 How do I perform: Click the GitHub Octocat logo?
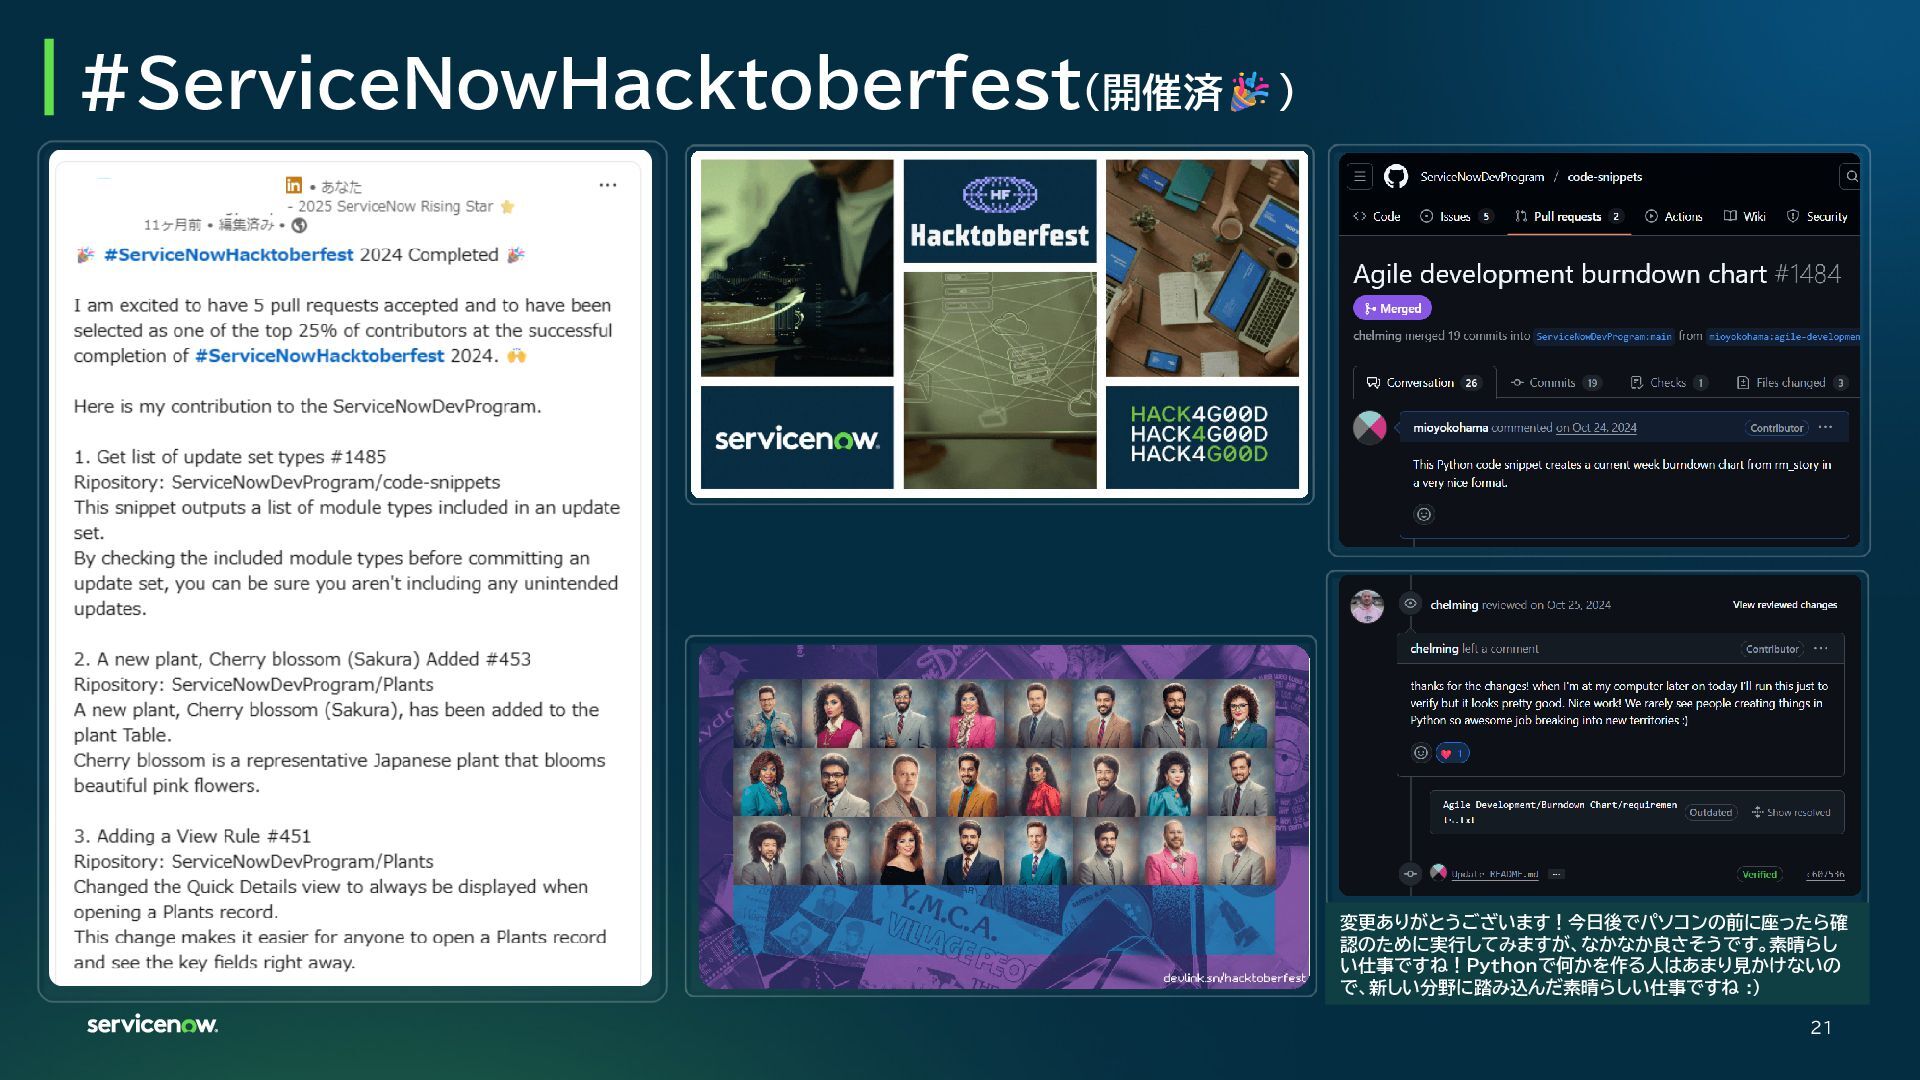[x=1396, y=177]
